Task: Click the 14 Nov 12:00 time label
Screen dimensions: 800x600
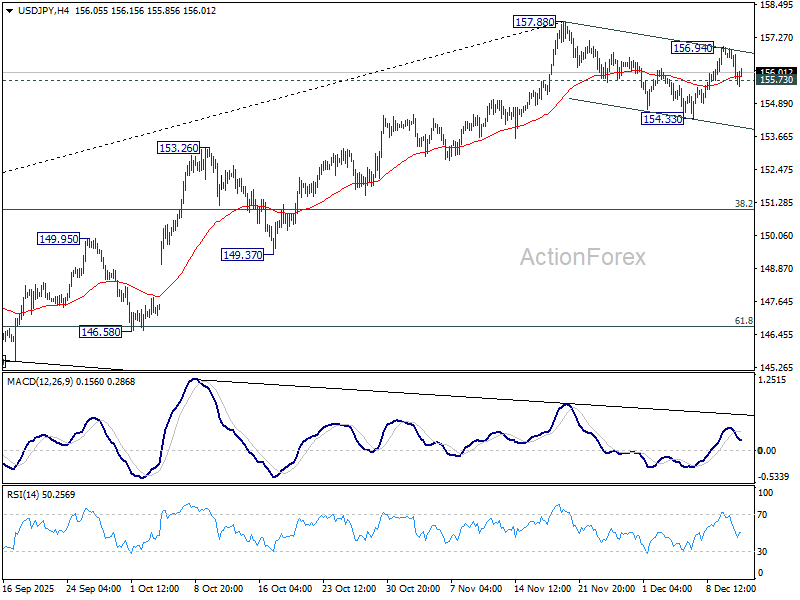Action: tap(541, 589)
